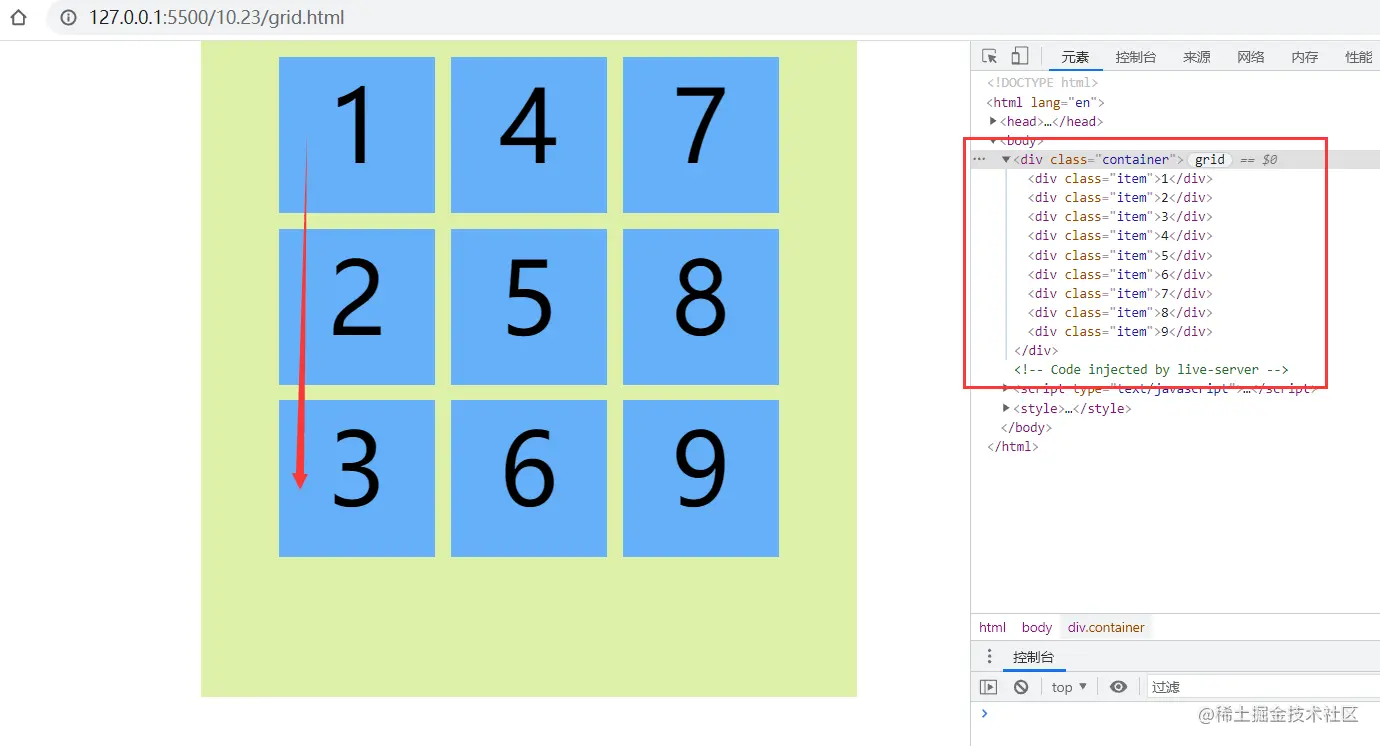Collapse the body element node
This screenshot has height=746, width=1380.
pyautogui.click(x=993, y=140)
